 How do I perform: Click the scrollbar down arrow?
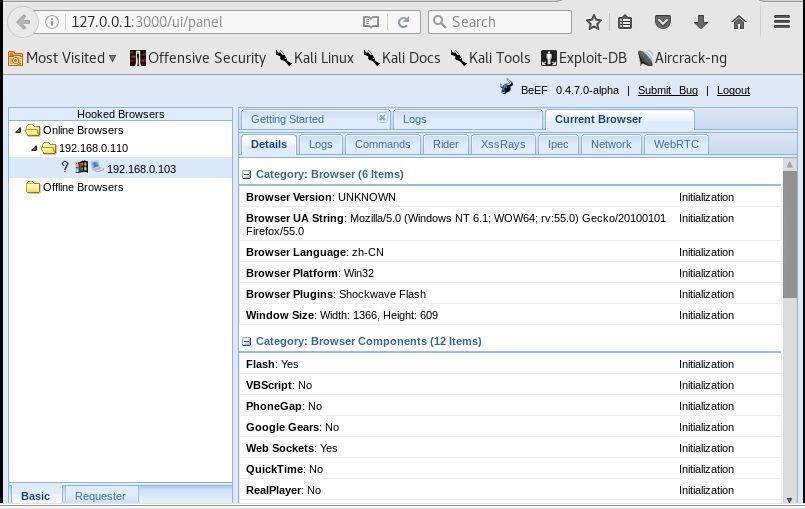[x=790, y=500]
